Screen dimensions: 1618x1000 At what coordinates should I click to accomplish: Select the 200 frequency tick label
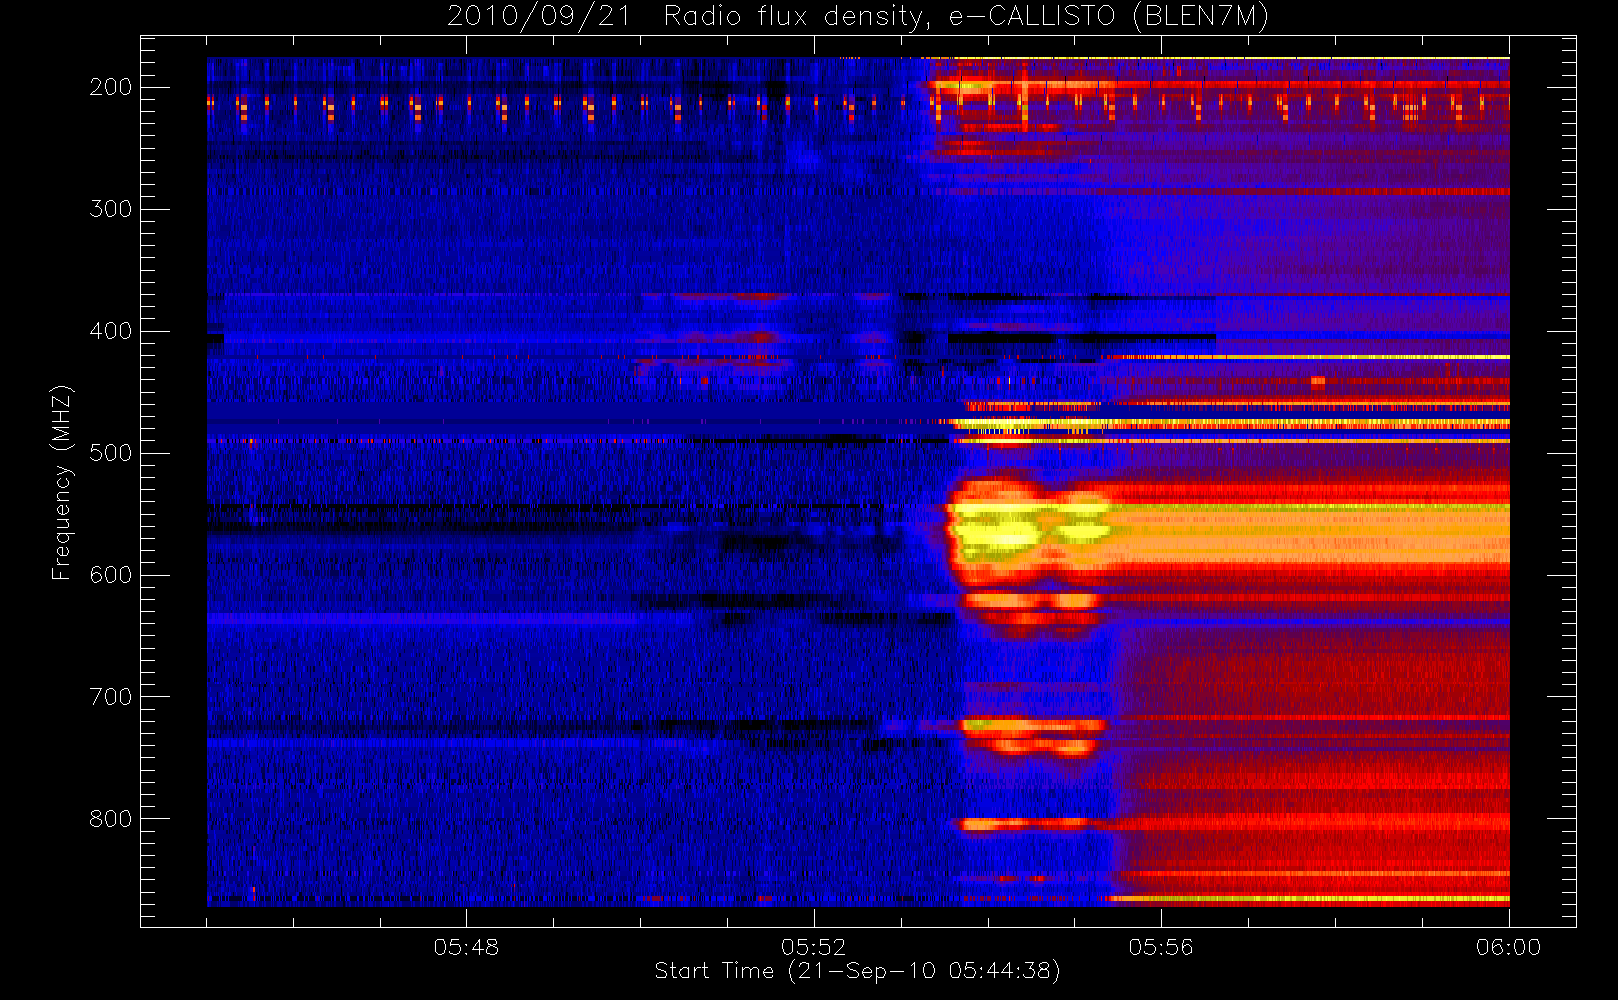tap(111, 87)
